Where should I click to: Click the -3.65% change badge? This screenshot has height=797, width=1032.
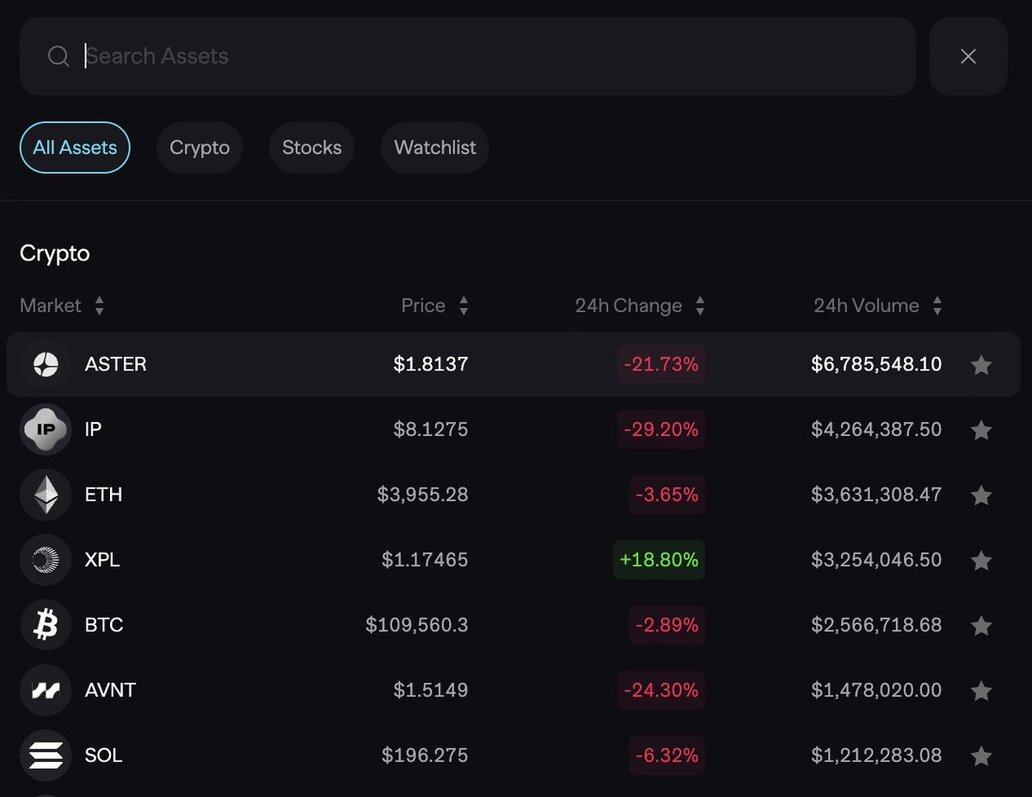coord(667,494)
